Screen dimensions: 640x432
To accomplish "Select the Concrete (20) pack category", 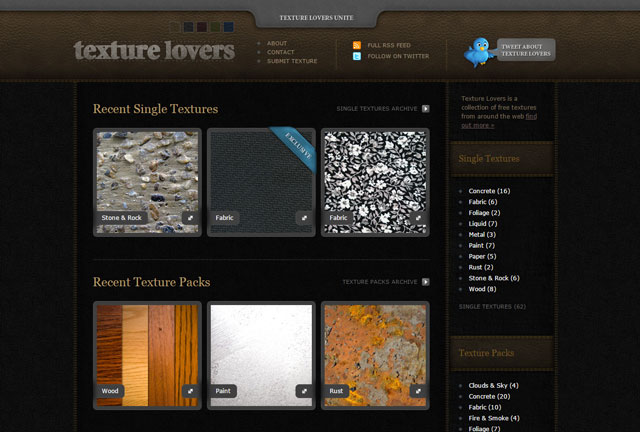I will coord(489,396).
